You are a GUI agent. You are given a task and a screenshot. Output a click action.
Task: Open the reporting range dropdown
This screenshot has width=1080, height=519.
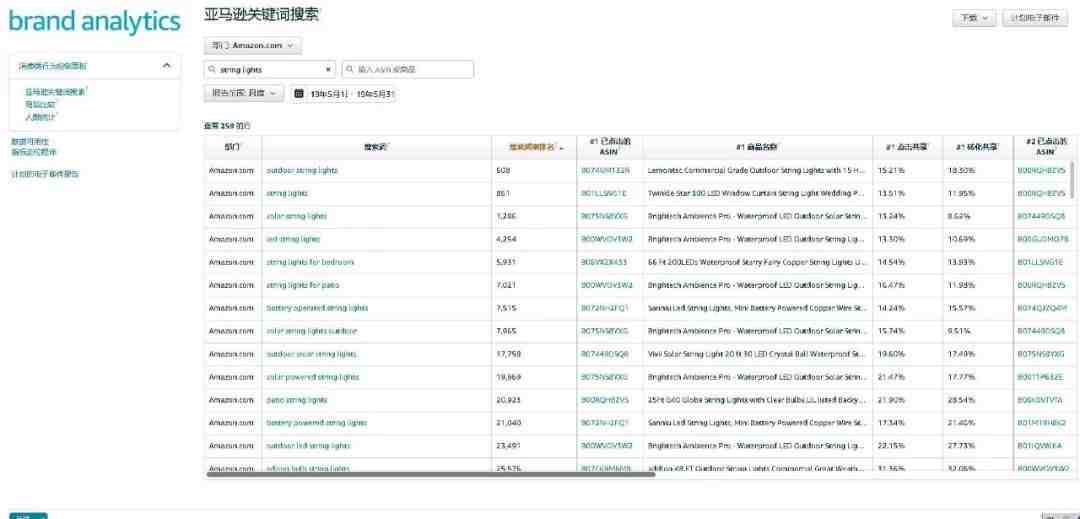tap(244, 93)
